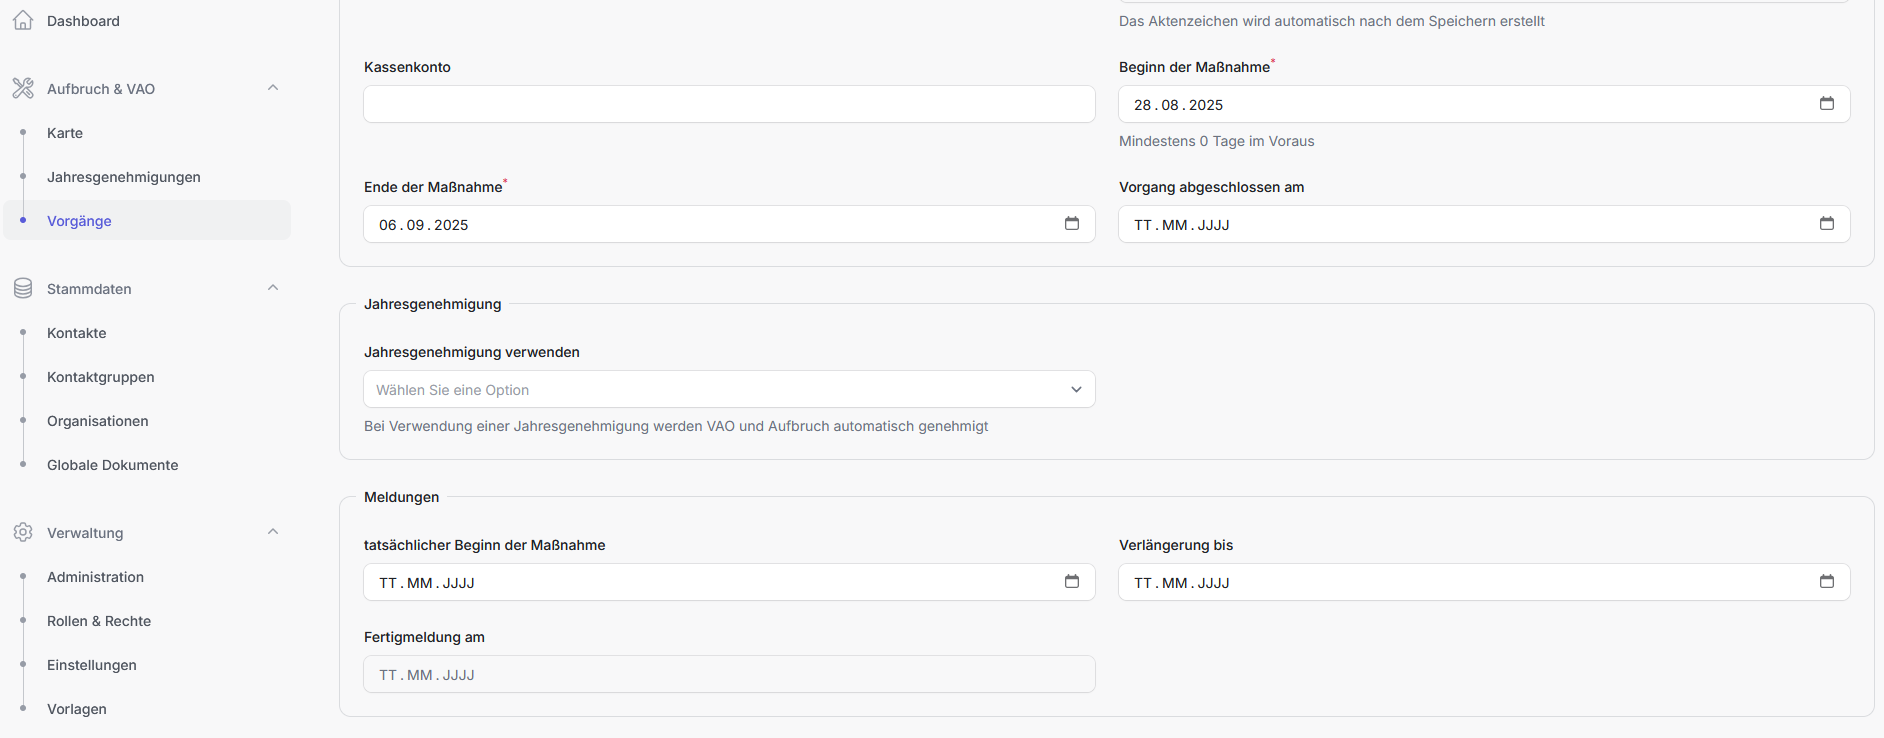
Task: Open calendar picker for Ende der Maßnahme
Action: pyautogui.click(x=1071, y=224)
